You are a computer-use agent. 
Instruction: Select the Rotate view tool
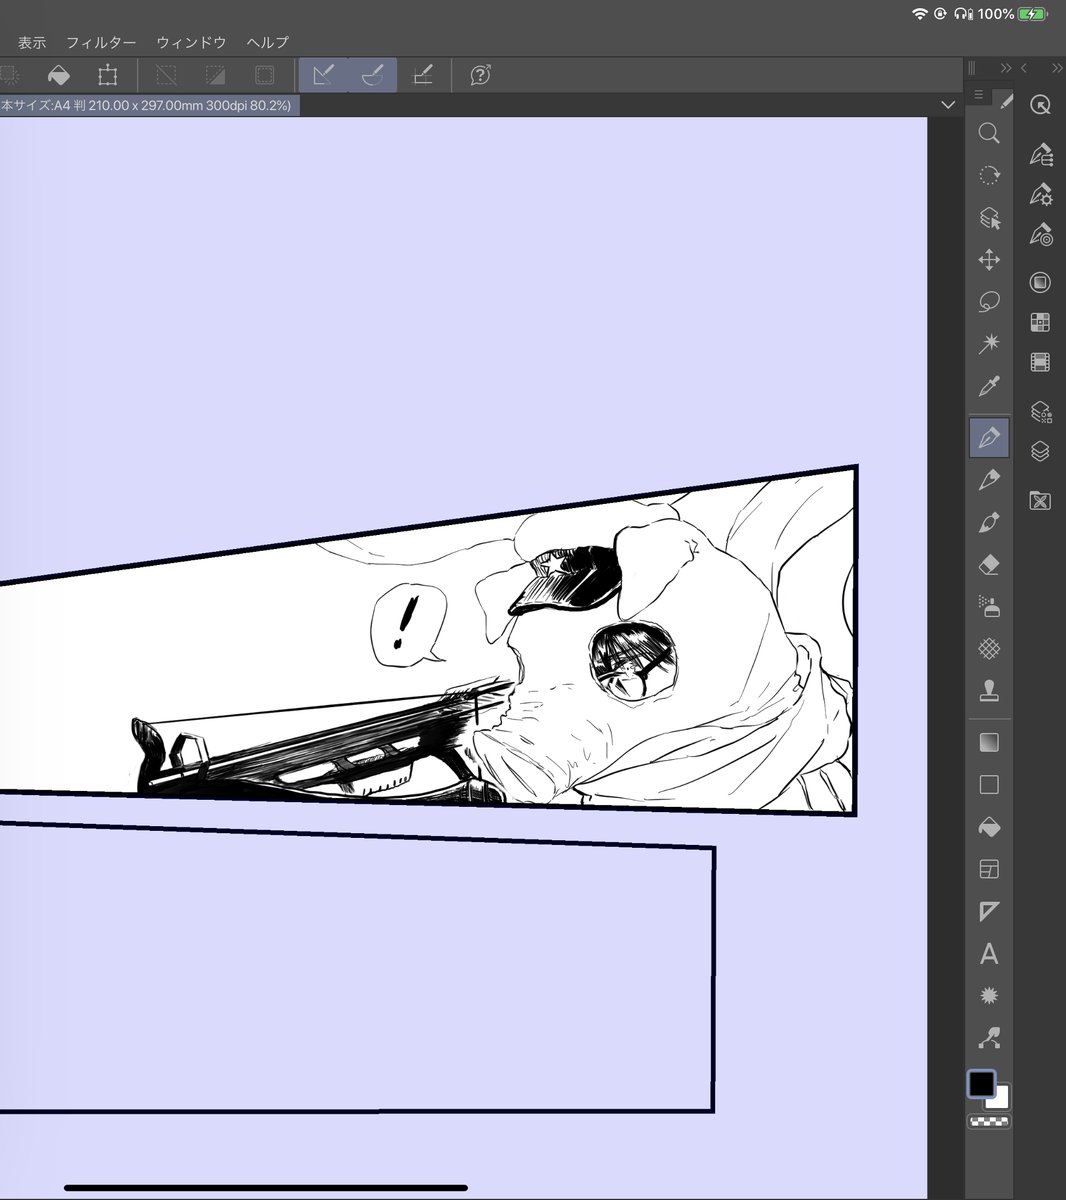click(x=989, y=176)
